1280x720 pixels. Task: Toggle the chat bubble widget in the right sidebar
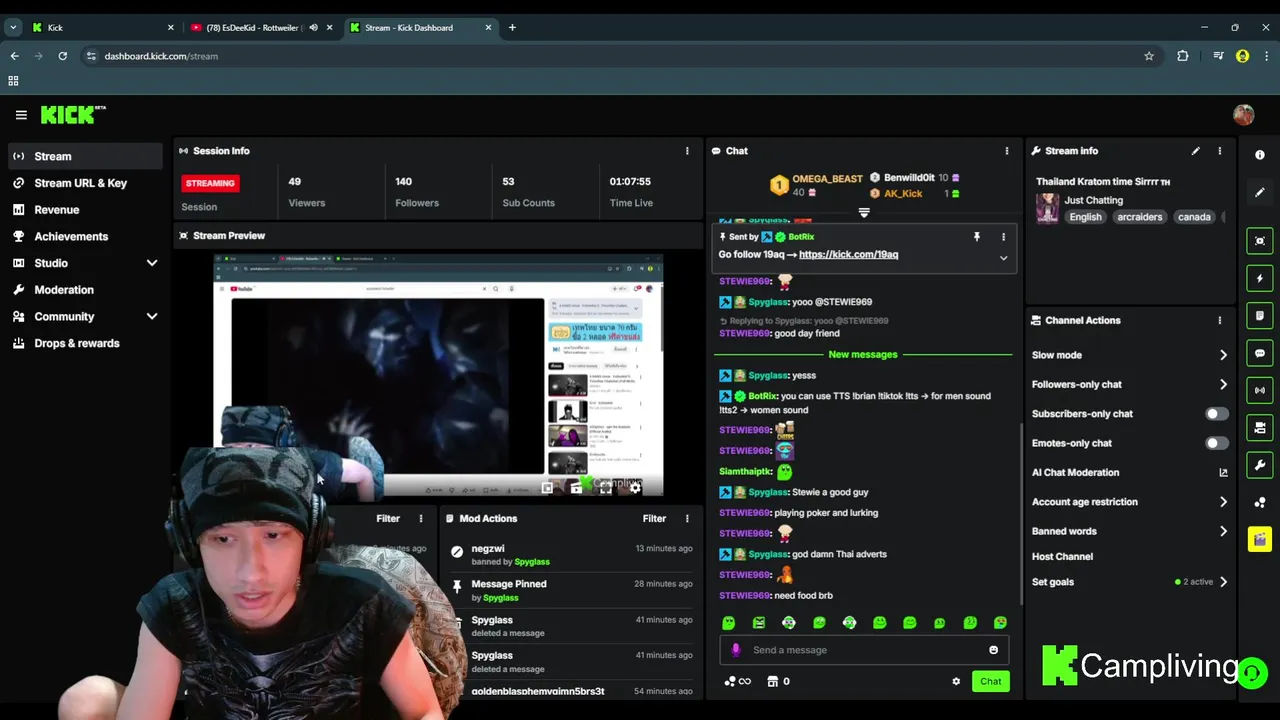pos(1260,353)
